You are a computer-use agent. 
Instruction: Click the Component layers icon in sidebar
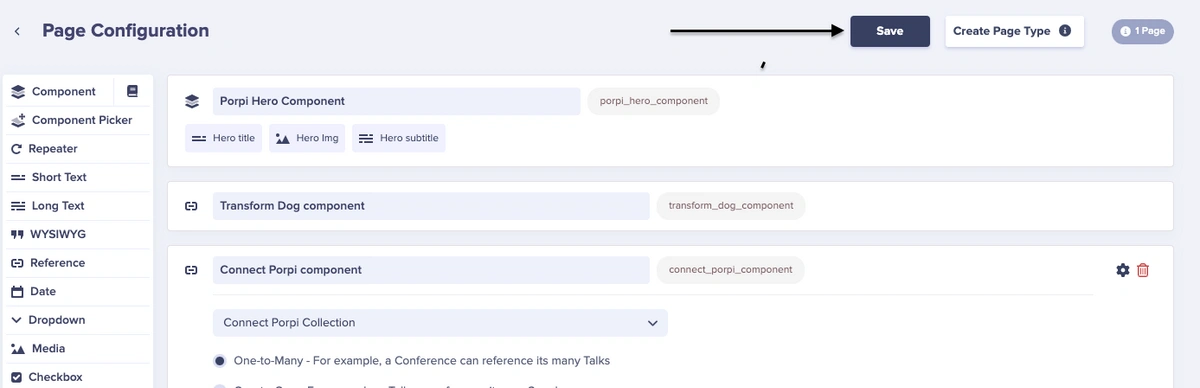click(x=17, y=91)
